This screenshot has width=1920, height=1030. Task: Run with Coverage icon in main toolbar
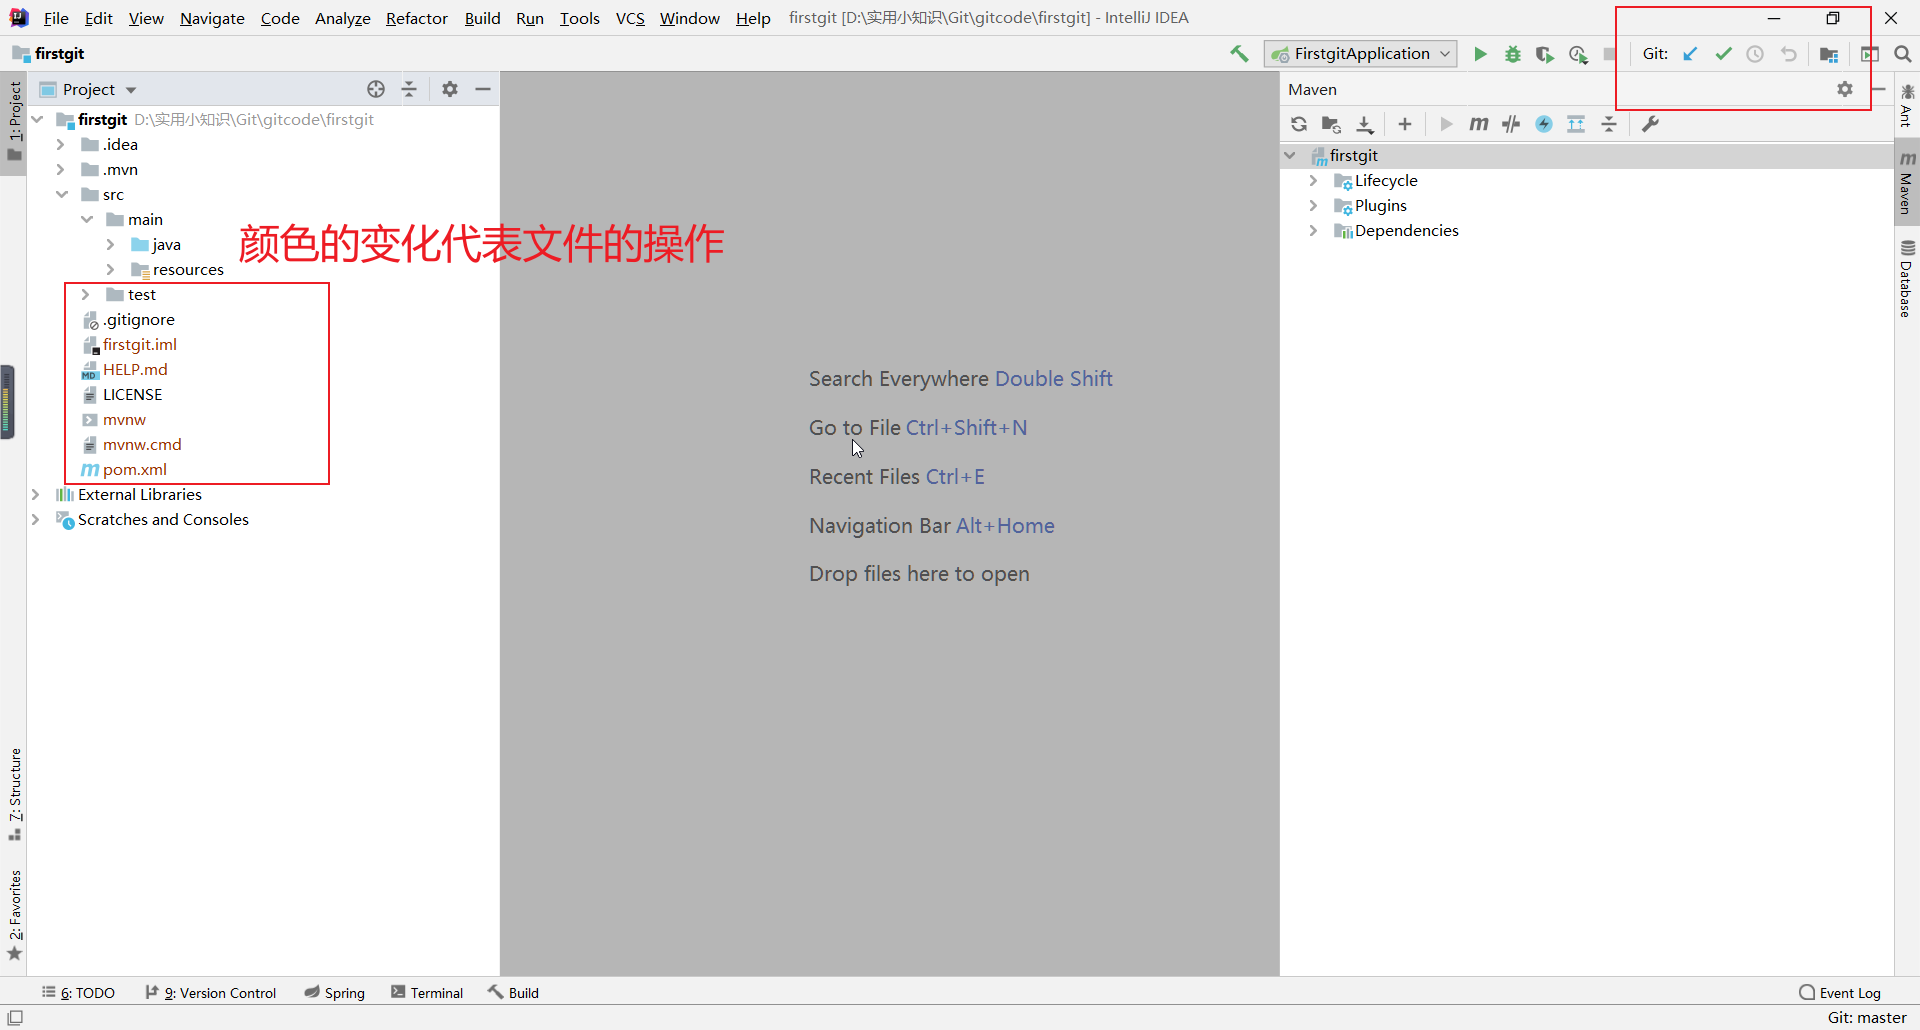[1545, 54]
